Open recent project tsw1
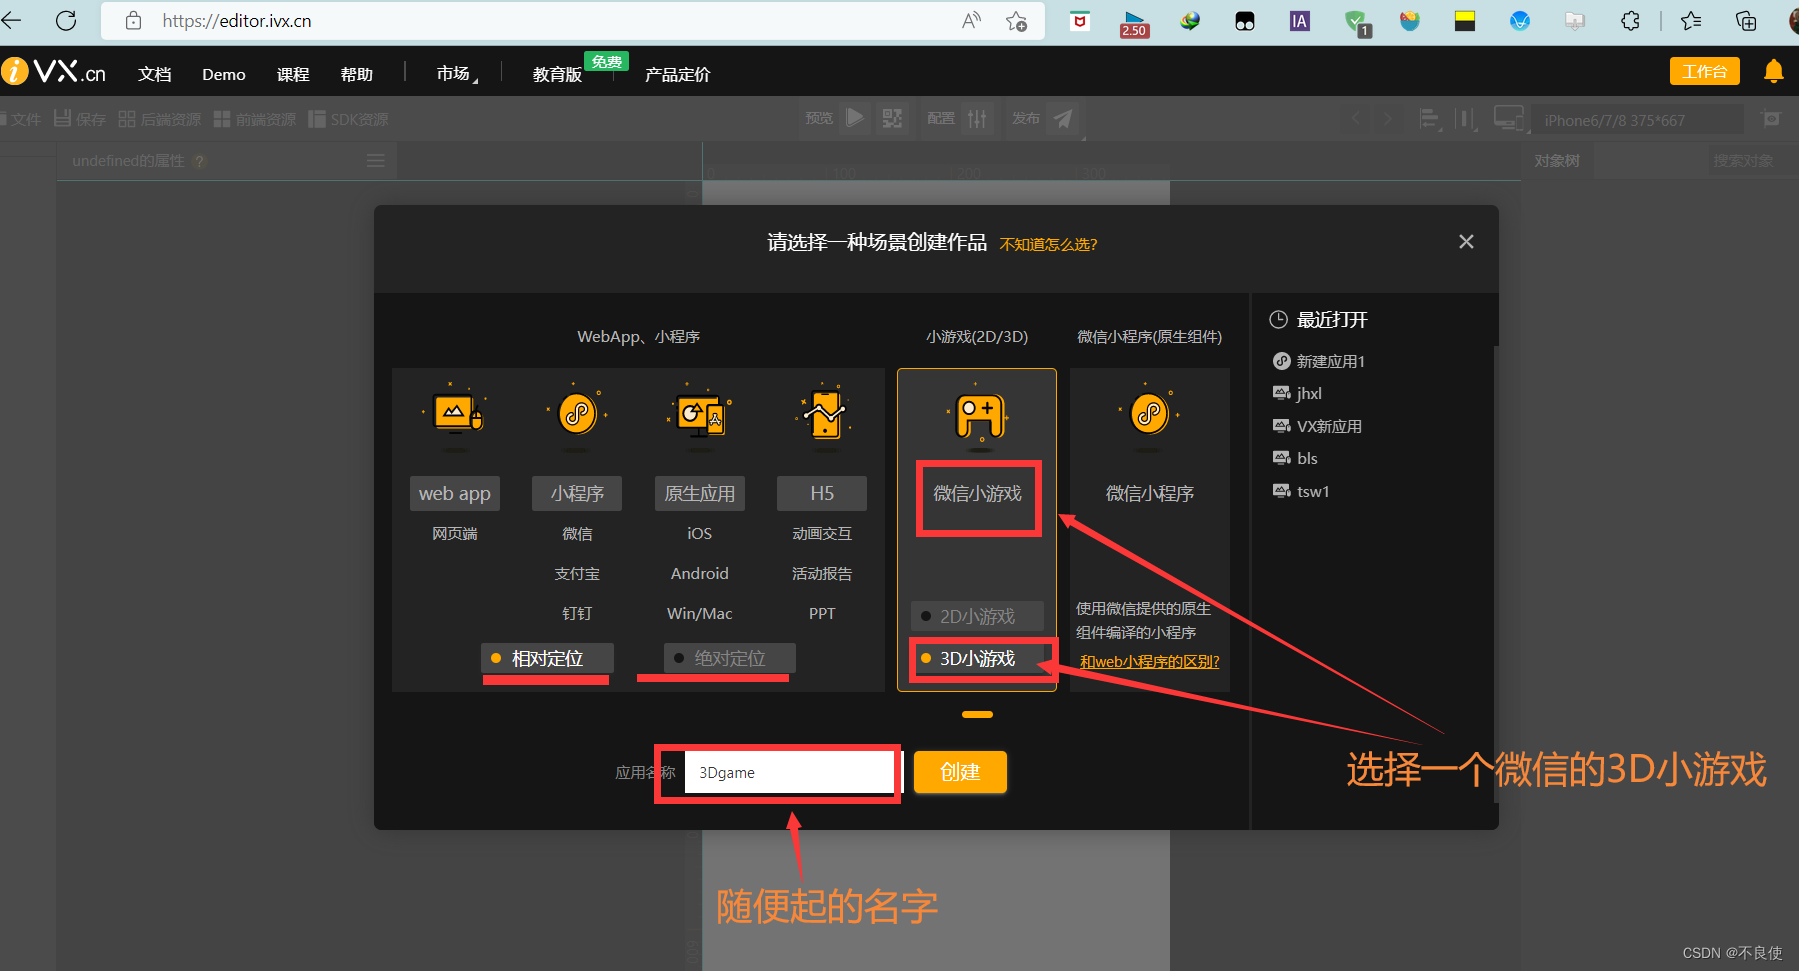1799x971 pixels. coord(1301,491)
